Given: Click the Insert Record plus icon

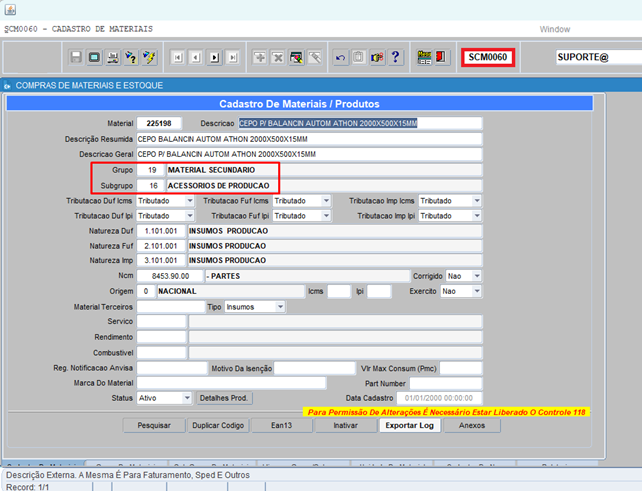Looking at the screenshot, I should pyautogui.click(x=260, y=57).
